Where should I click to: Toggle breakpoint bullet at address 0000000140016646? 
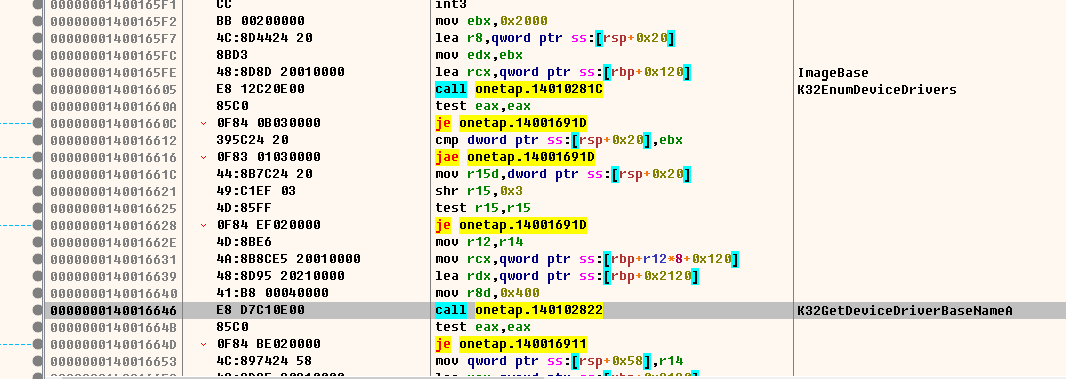point(37,310)
